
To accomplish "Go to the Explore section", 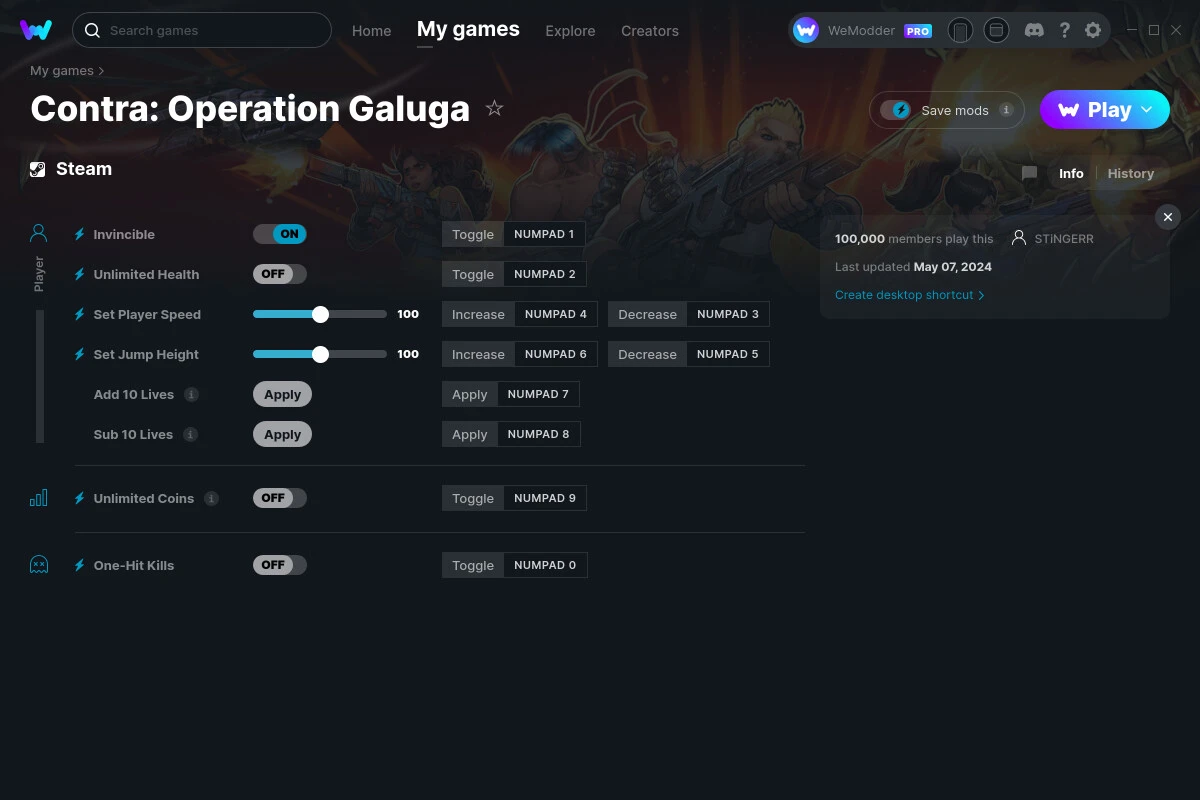I will [570, 31].
